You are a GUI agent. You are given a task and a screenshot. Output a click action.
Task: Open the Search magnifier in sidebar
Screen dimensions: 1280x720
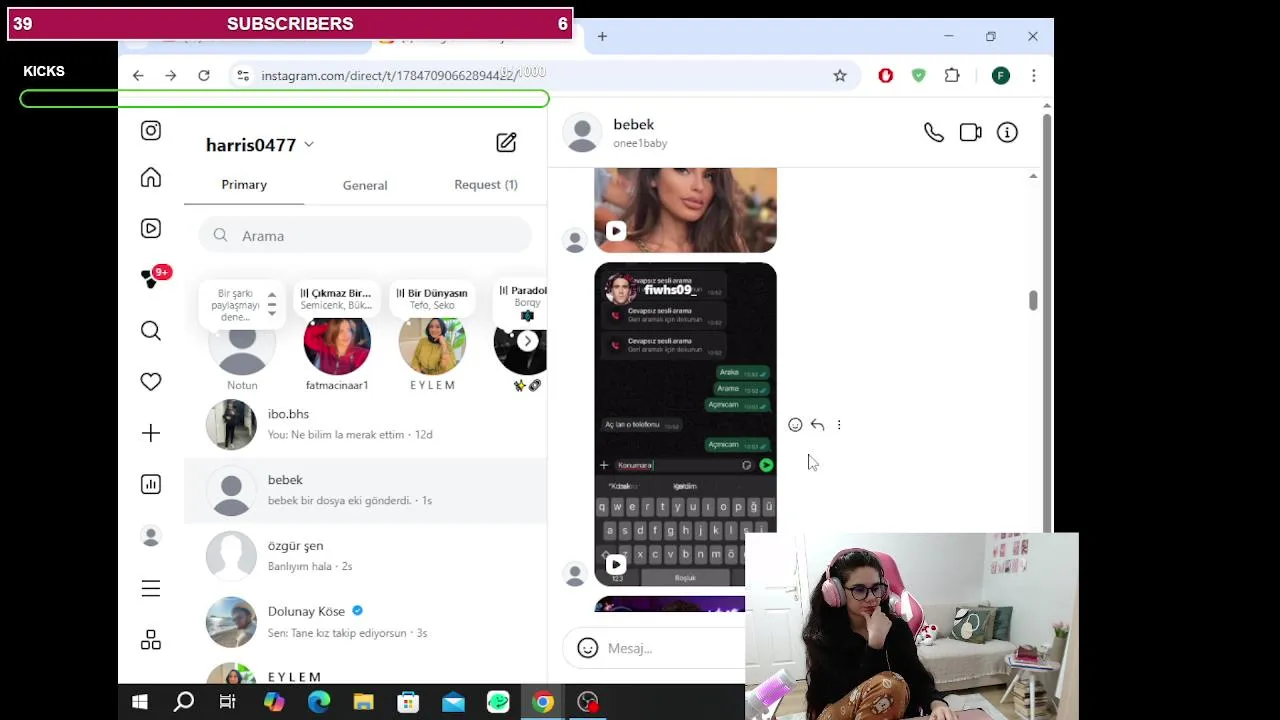click(x=151, y=331)
